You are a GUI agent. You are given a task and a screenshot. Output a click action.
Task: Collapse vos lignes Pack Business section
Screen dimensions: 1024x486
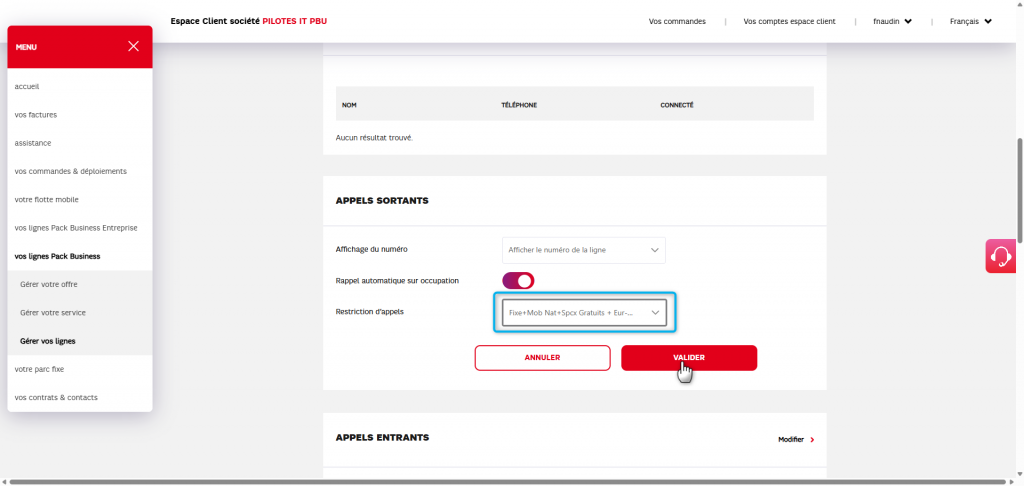57,256
